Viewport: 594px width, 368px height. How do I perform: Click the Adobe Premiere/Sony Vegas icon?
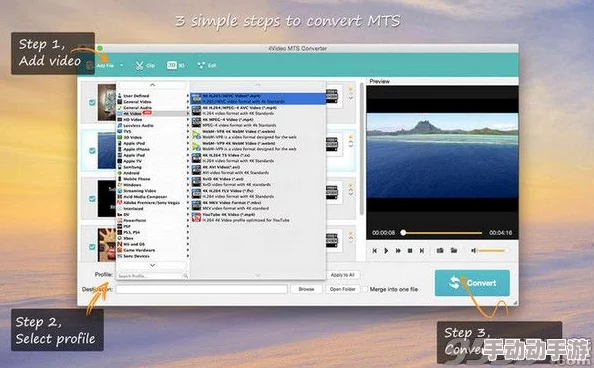120,203
